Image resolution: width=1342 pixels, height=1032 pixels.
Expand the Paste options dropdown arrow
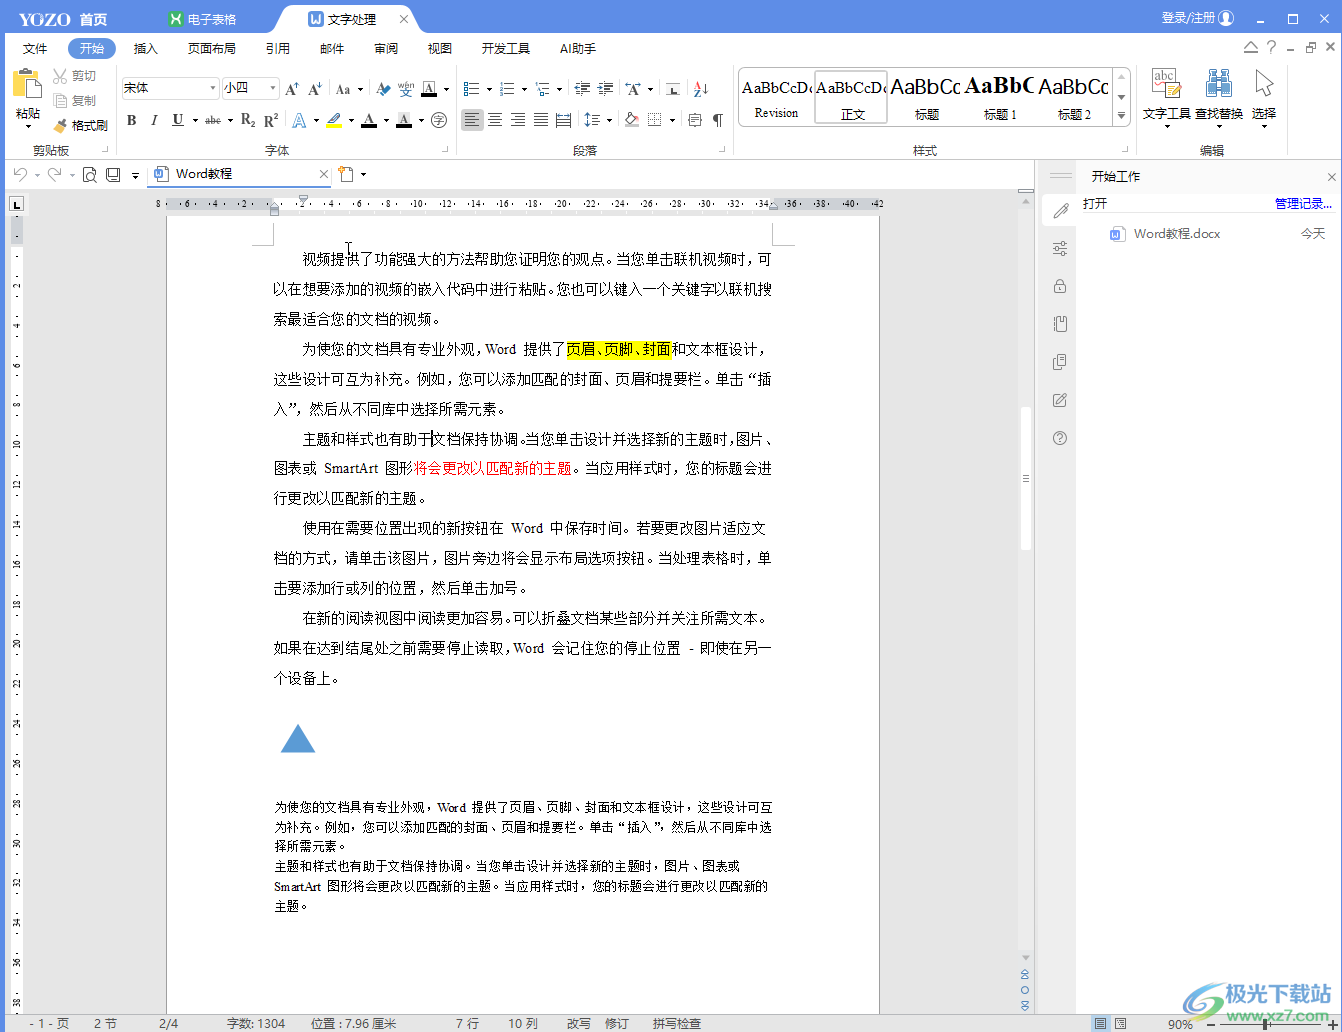tap(27, 127)
